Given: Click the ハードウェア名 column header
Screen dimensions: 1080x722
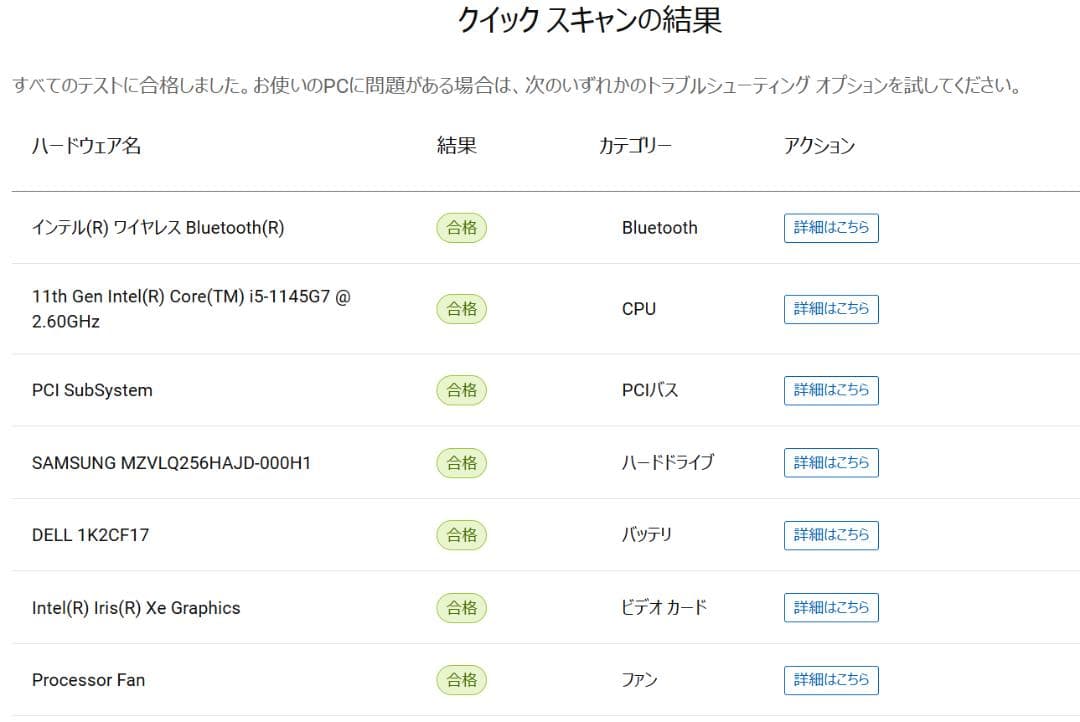Looking at the screenshot, I should point(86,146).
